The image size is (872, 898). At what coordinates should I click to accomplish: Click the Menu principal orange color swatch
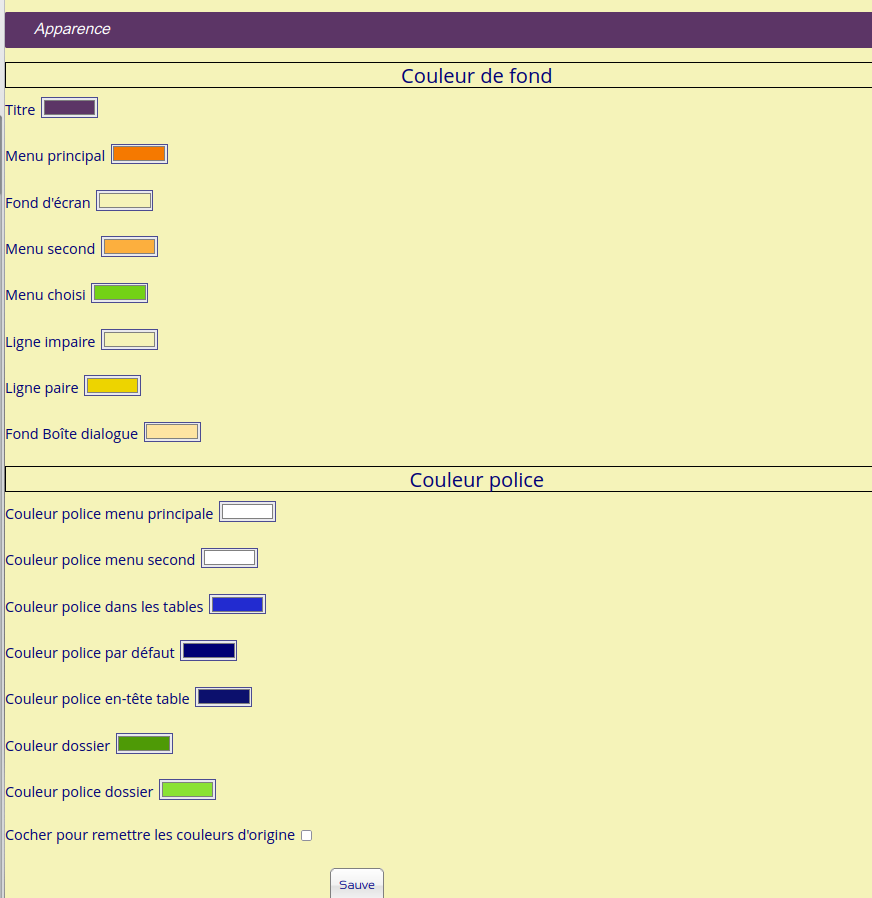(x=139, y=154)
